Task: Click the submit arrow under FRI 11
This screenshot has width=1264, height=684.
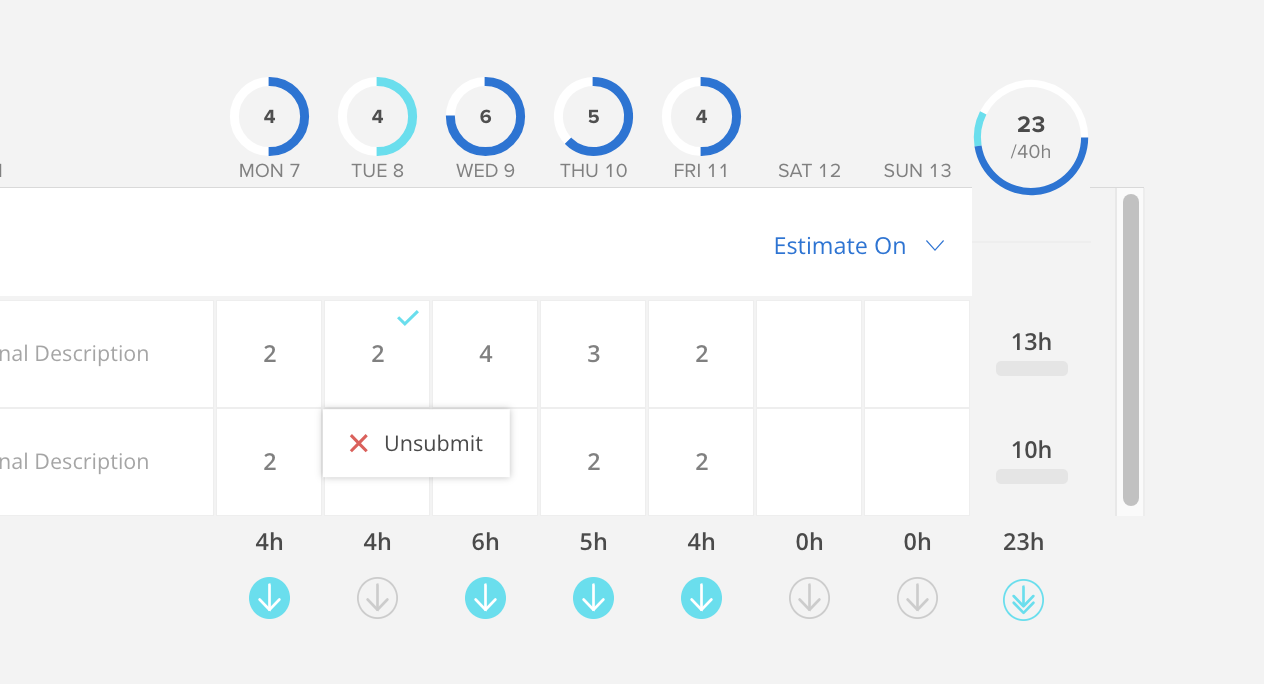Action: tap(701, 598)
